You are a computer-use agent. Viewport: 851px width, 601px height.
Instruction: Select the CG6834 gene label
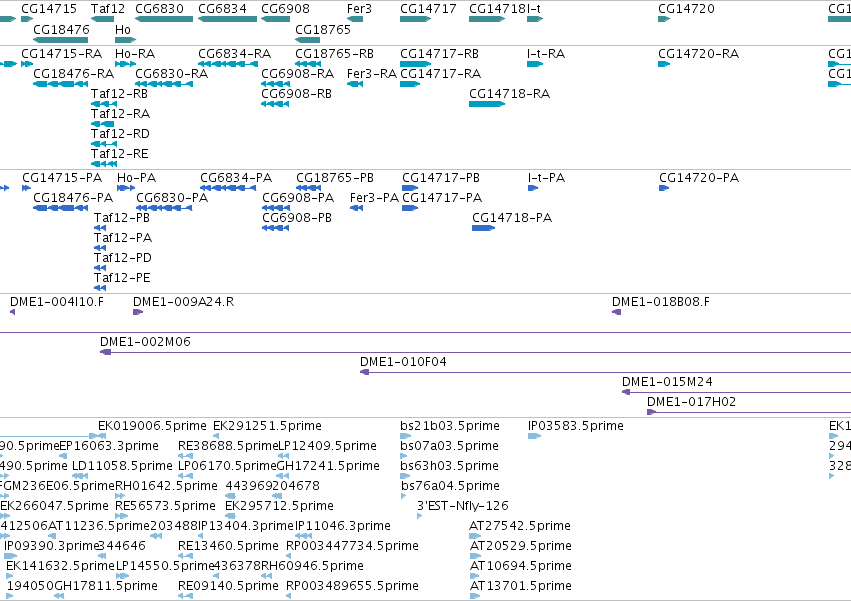tap(222, 9)
